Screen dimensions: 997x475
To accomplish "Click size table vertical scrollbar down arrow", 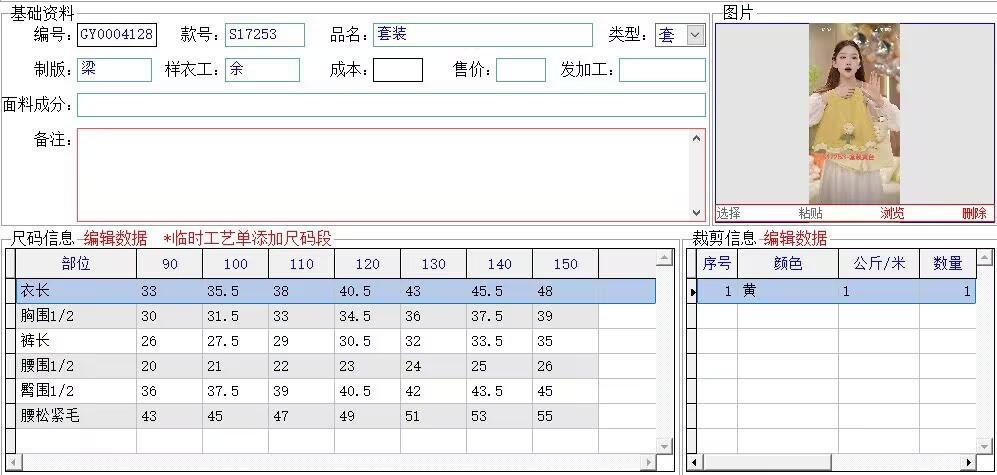I will 664,446.
